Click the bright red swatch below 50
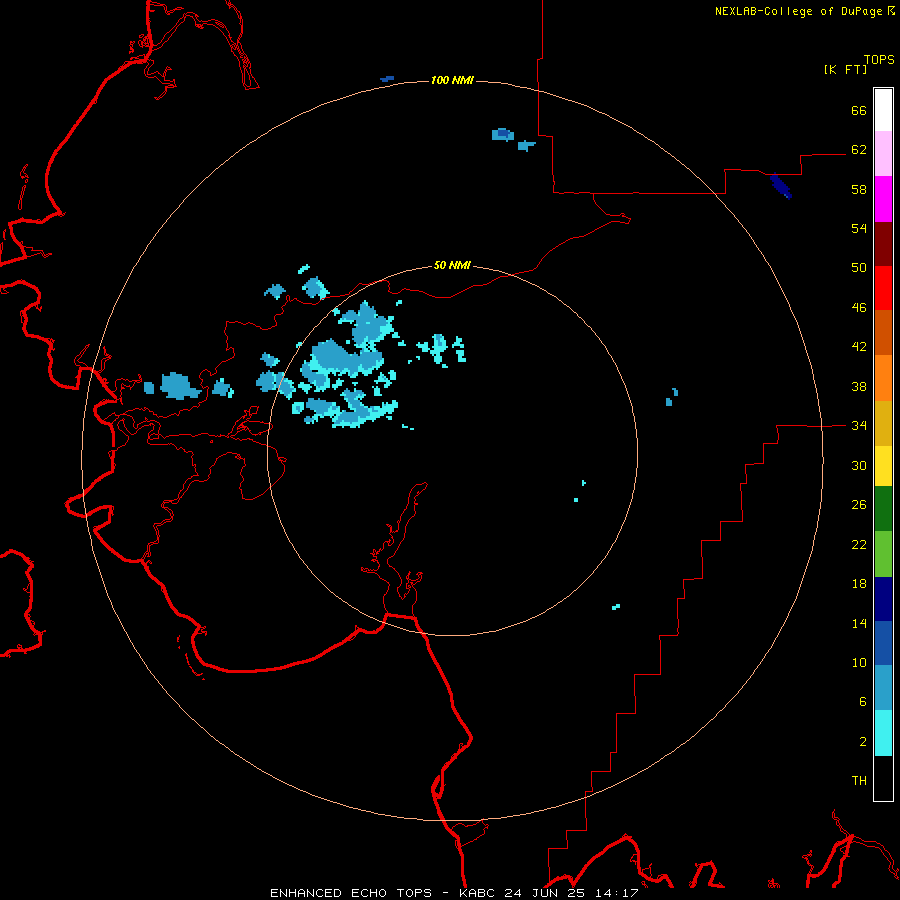The height and width of the screenshot is (900, 900). point(883,288)
